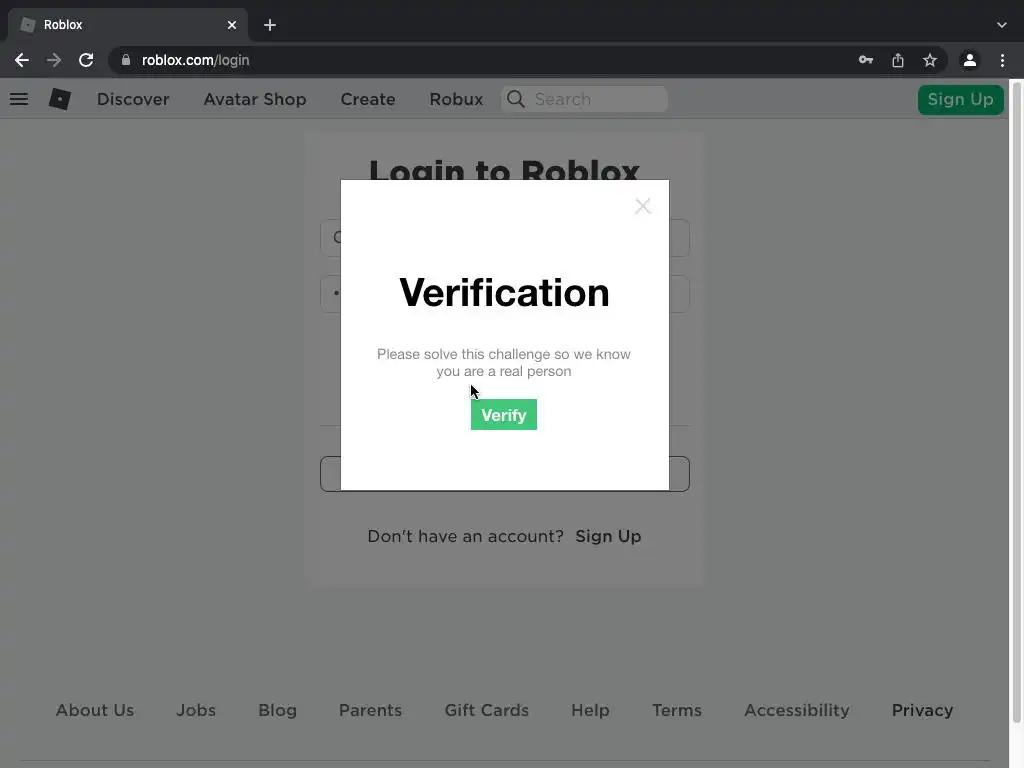Open the saved passwords key icon

(x=866, y=60)
